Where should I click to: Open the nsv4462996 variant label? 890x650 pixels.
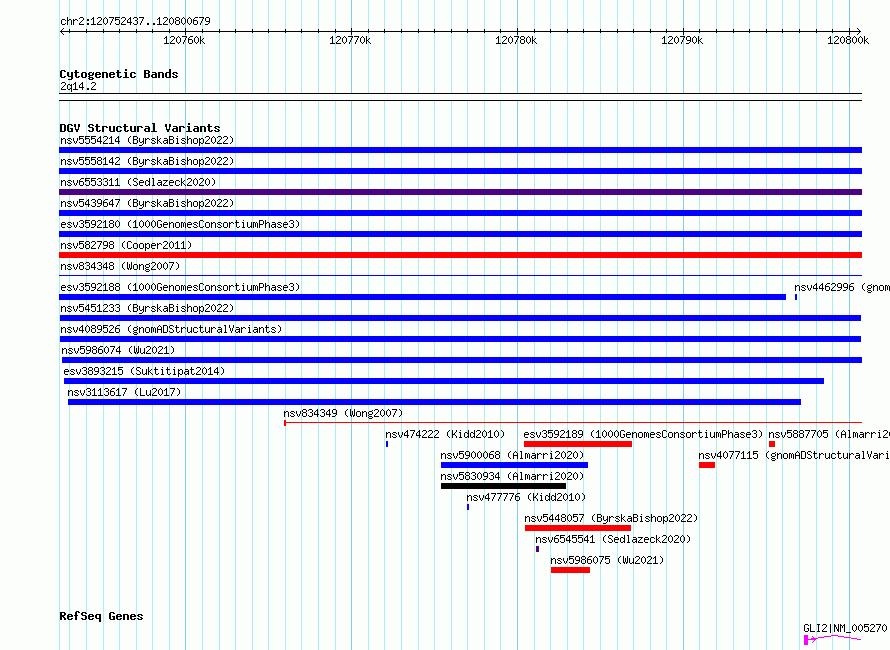[842, 287]
